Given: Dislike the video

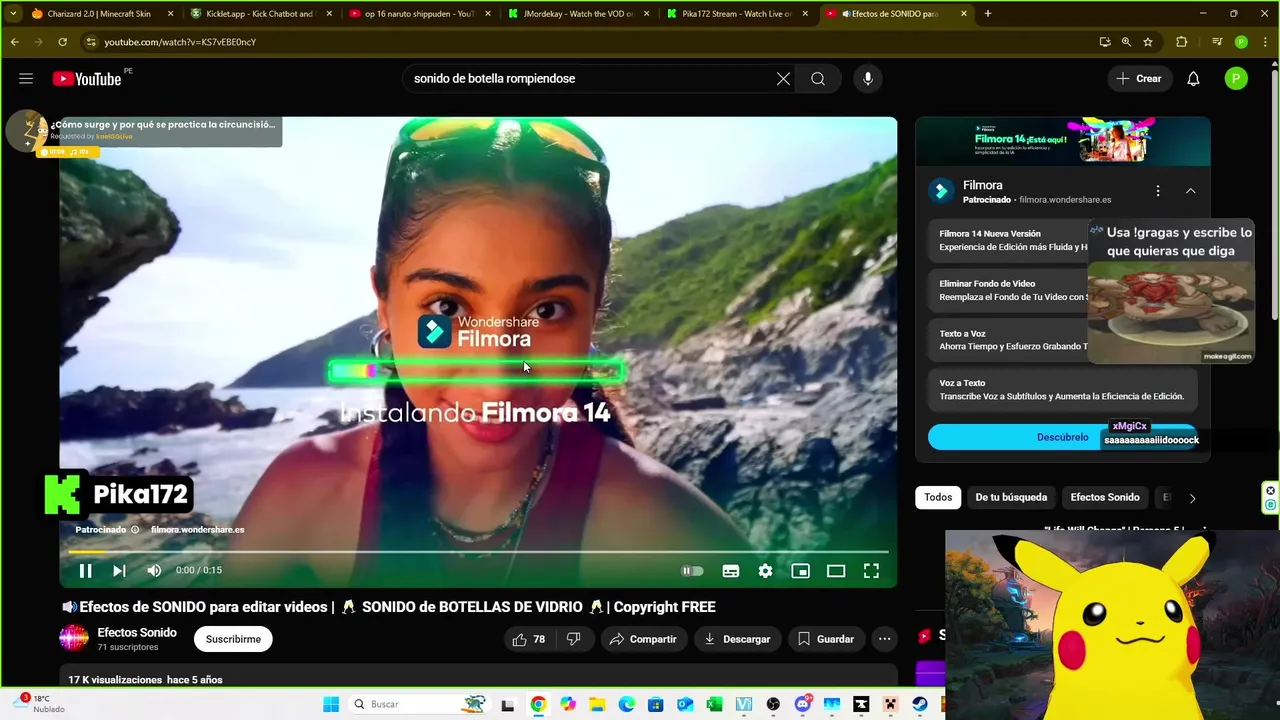Looking at the screenshot, I should [574, 639].
